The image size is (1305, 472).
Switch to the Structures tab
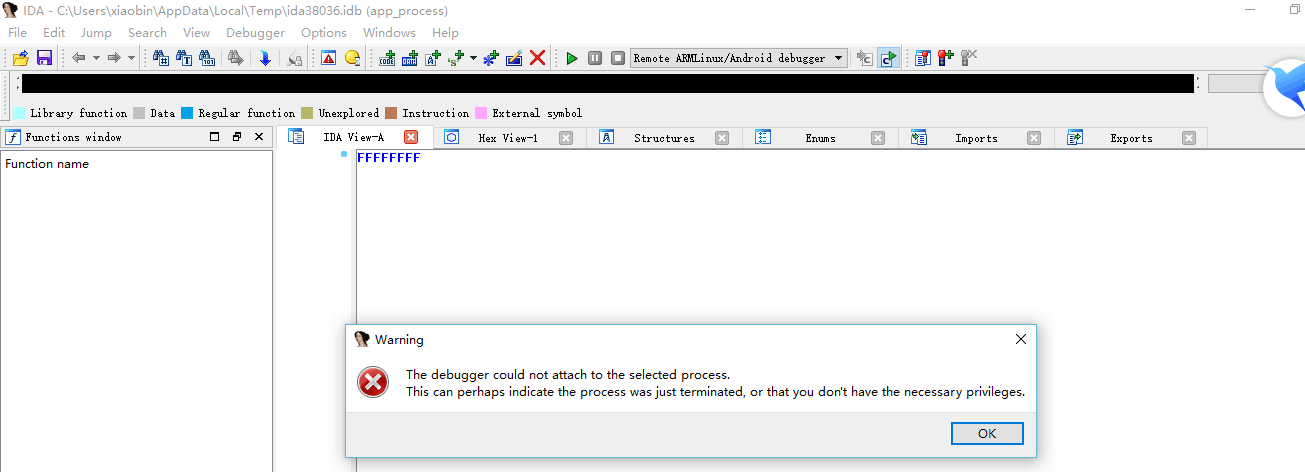664,138
